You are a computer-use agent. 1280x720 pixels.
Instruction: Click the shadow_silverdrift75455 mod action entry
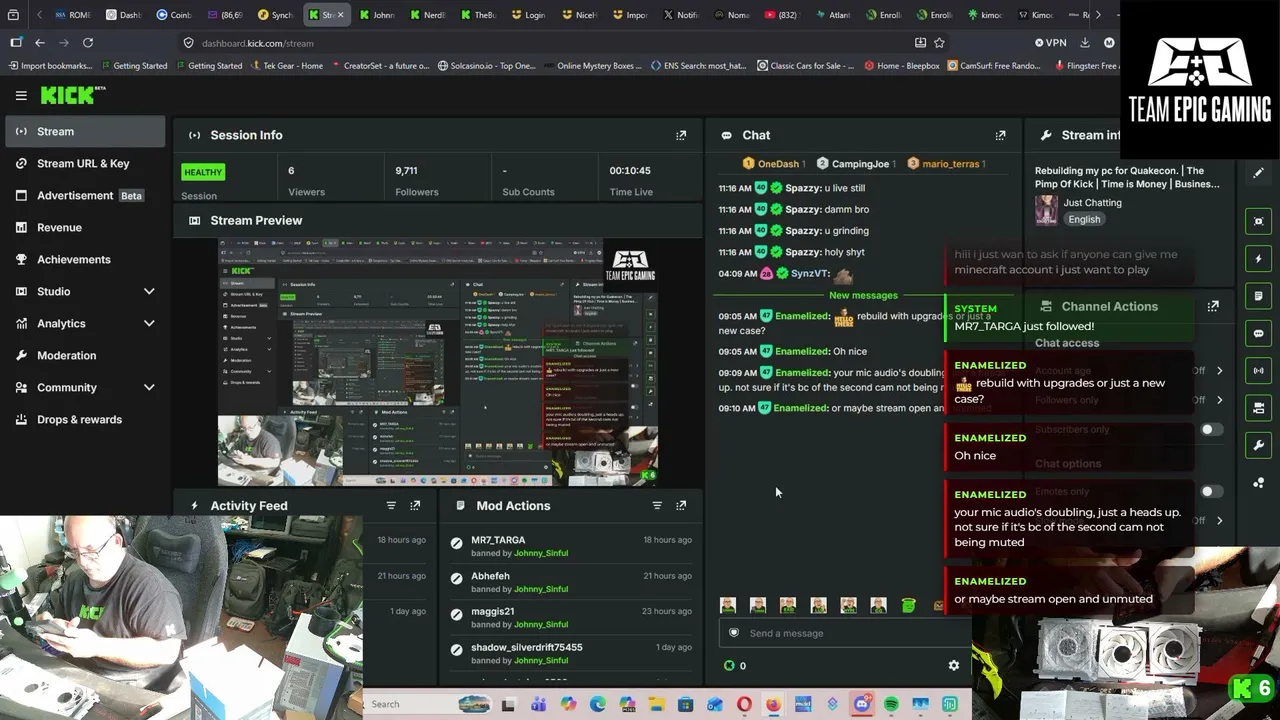[572, 654]
